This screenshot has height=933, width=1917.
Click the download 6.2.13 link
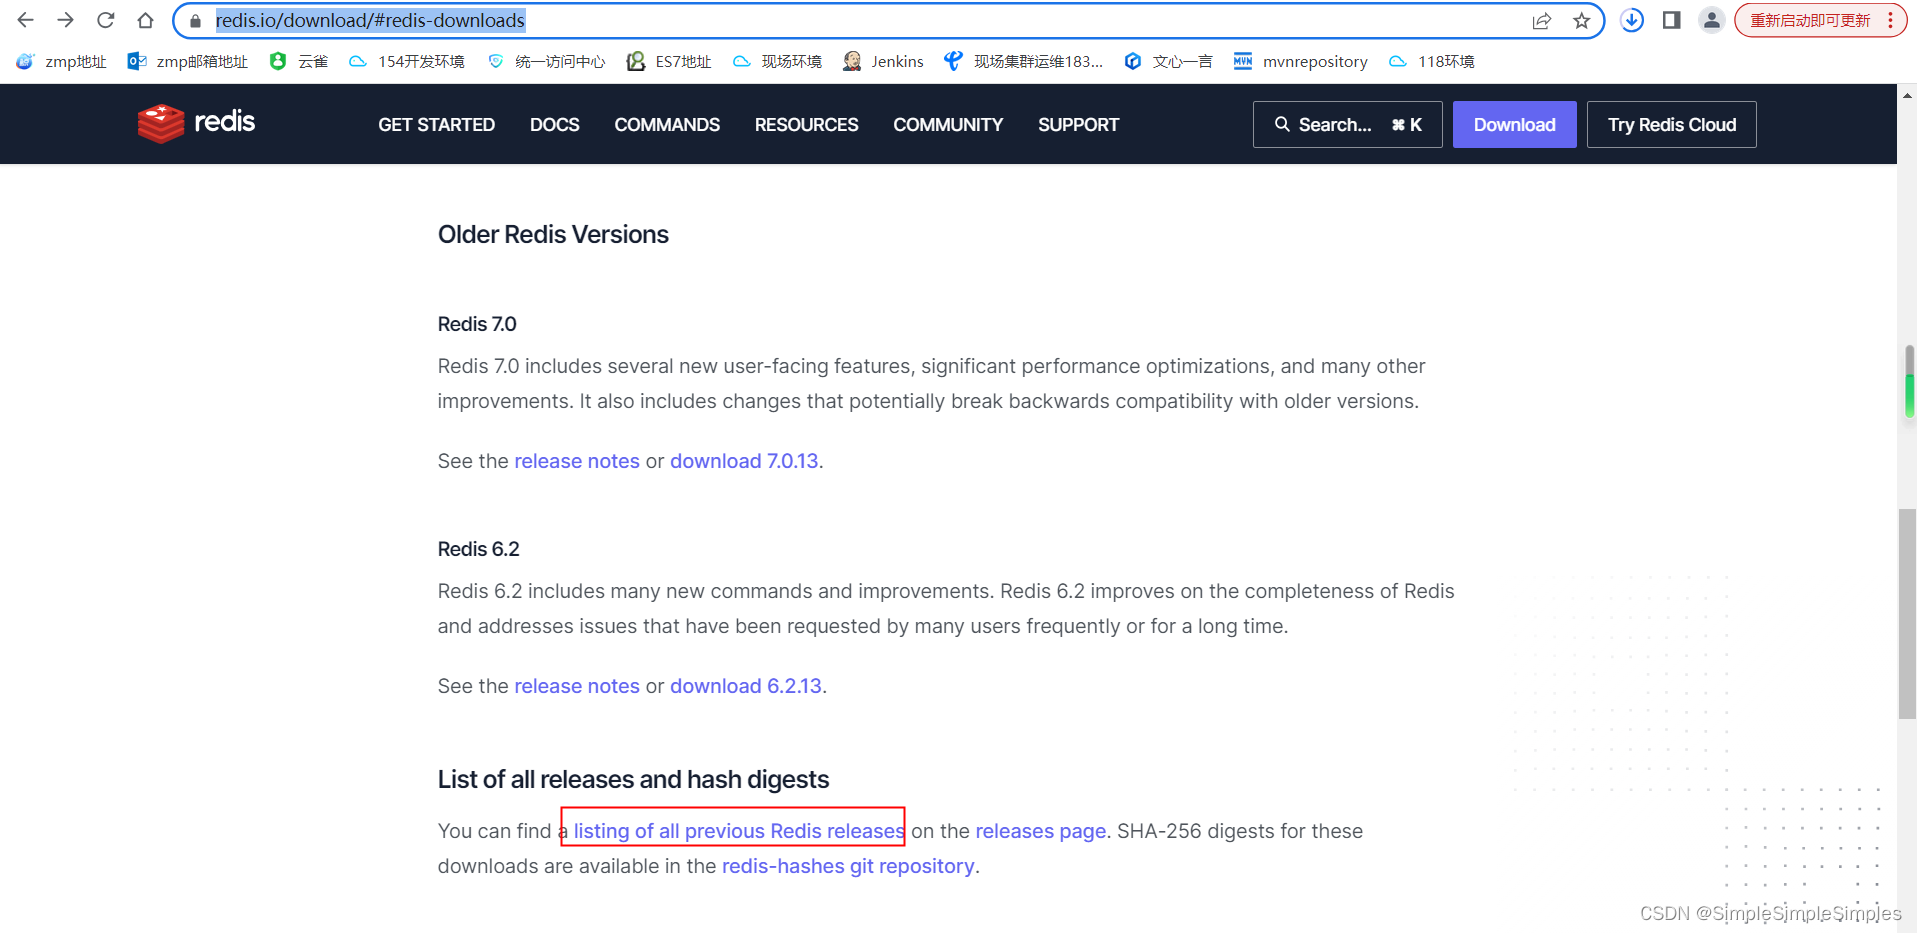[x=746, y=686]
